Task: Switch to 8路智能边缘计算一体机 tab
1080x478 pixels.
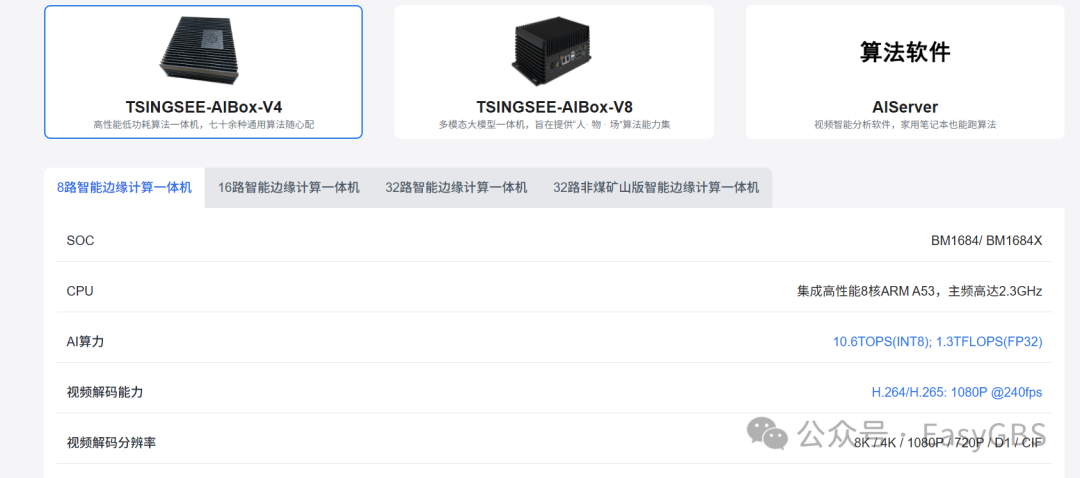Action: [125, 187]
